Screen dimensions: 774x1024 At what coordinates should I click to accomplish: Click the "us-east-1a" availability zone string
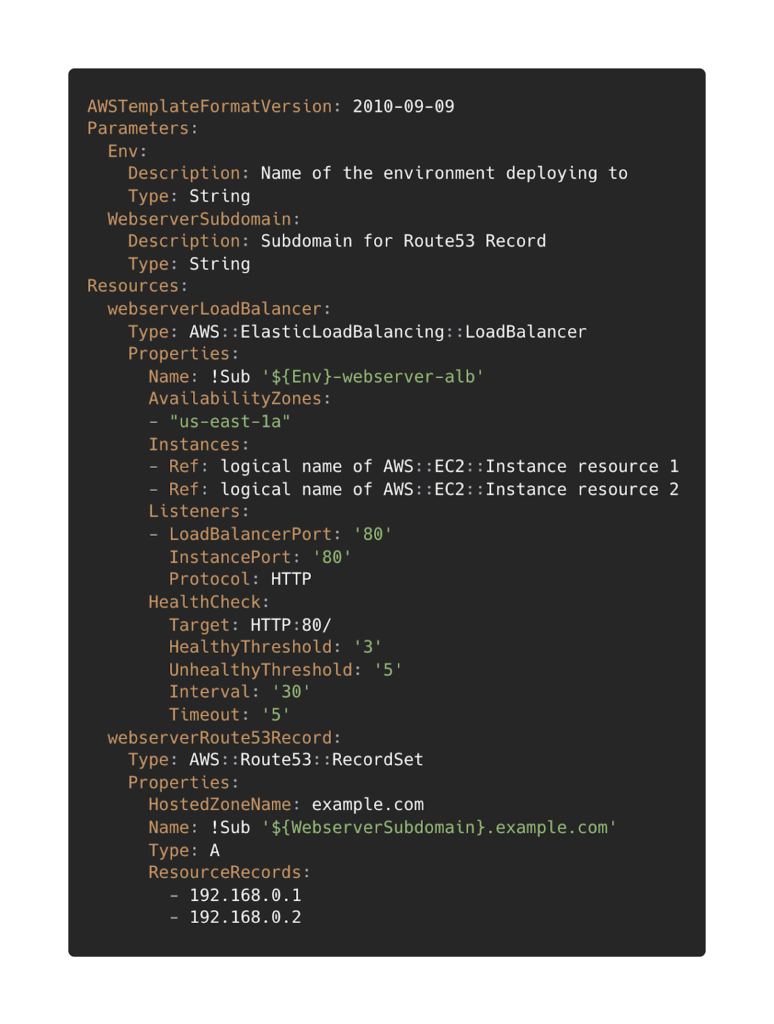point(230,422)
